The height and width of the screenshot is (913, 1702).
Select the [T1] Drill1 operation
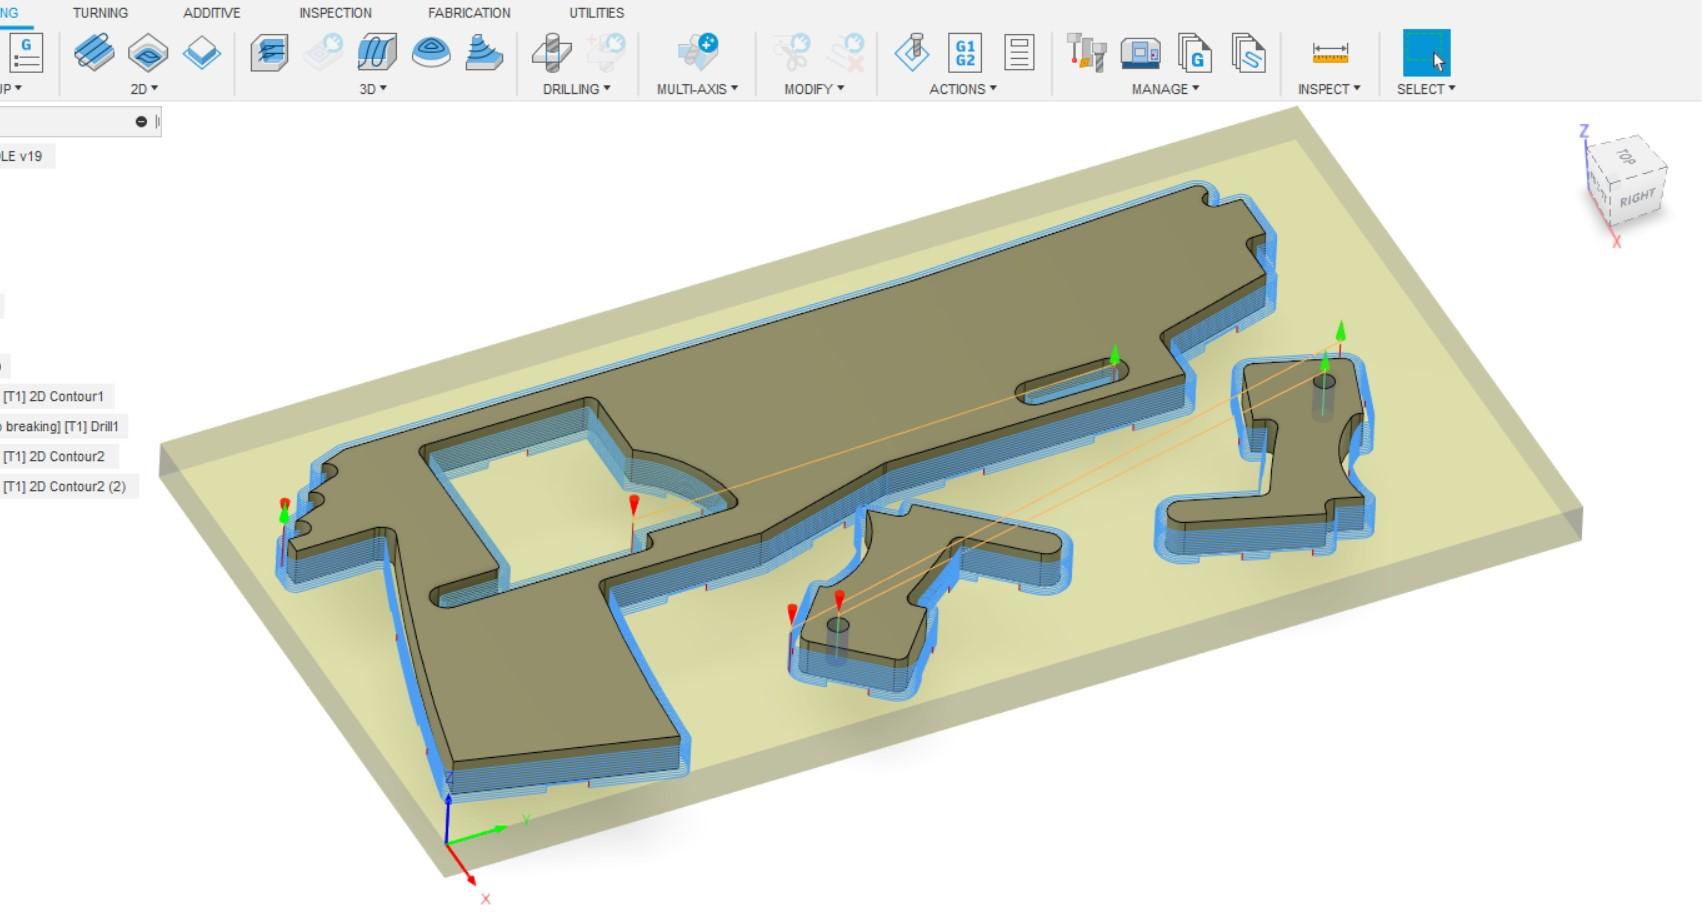click(x=61, y=427)
